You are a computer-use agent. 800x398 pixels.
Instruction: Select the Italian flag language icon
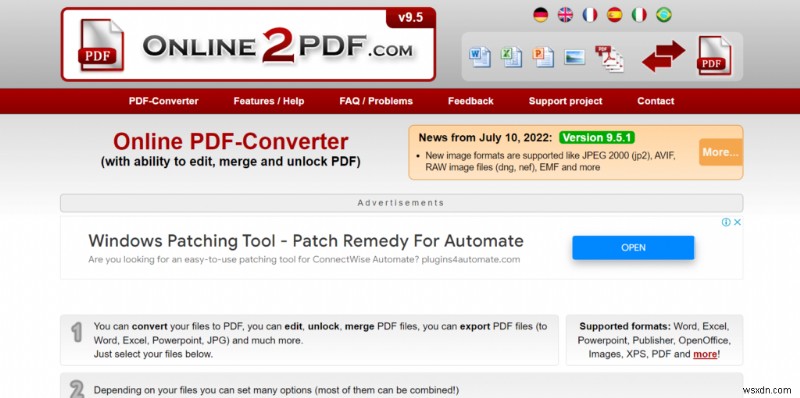click(x=639, y=15)
